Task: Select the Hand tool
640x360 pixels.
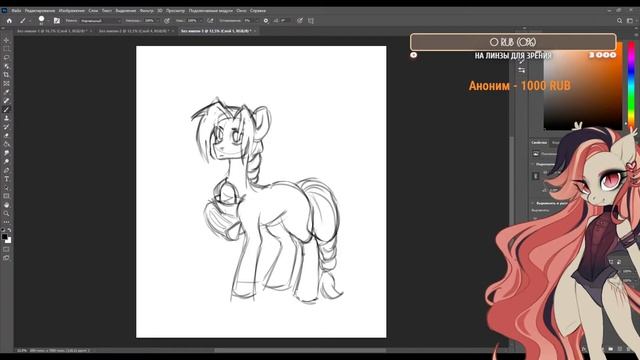Action: pyautogui.click(x=6, y=205)
